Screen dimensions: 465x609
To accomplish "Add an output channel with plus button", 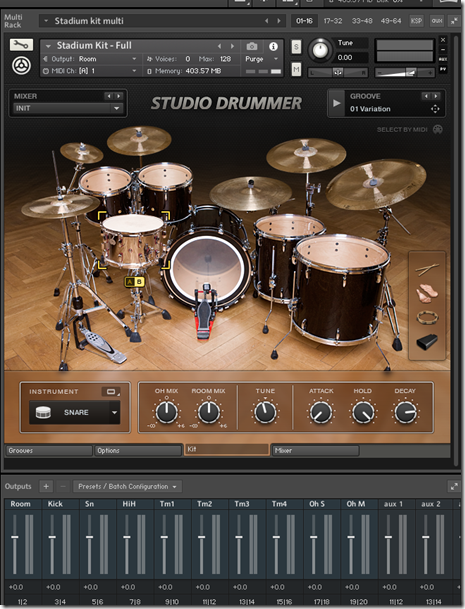I will 46,486.
